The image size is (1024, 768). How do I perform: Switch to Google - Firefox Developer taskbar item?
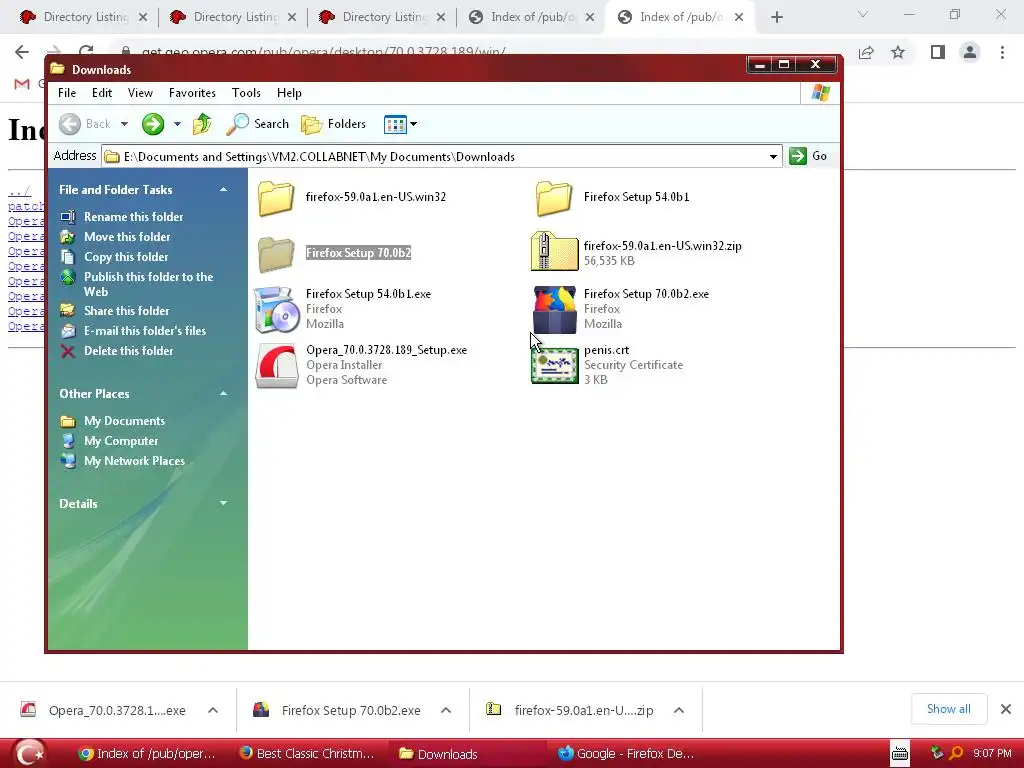coord(627,754)
